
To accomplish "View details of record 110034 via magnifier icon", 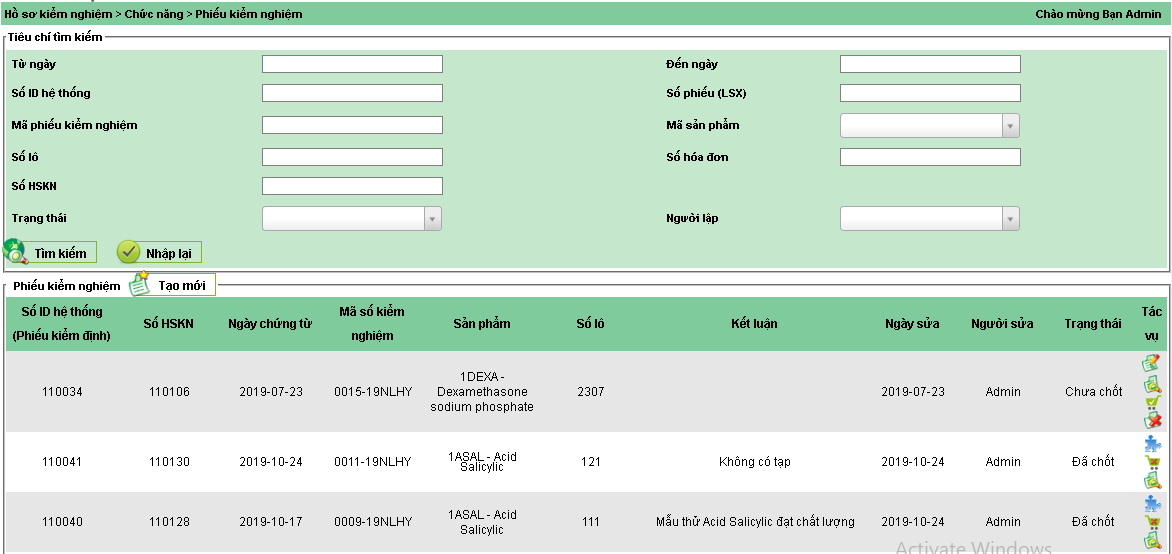I will [x=1152, y=384].
